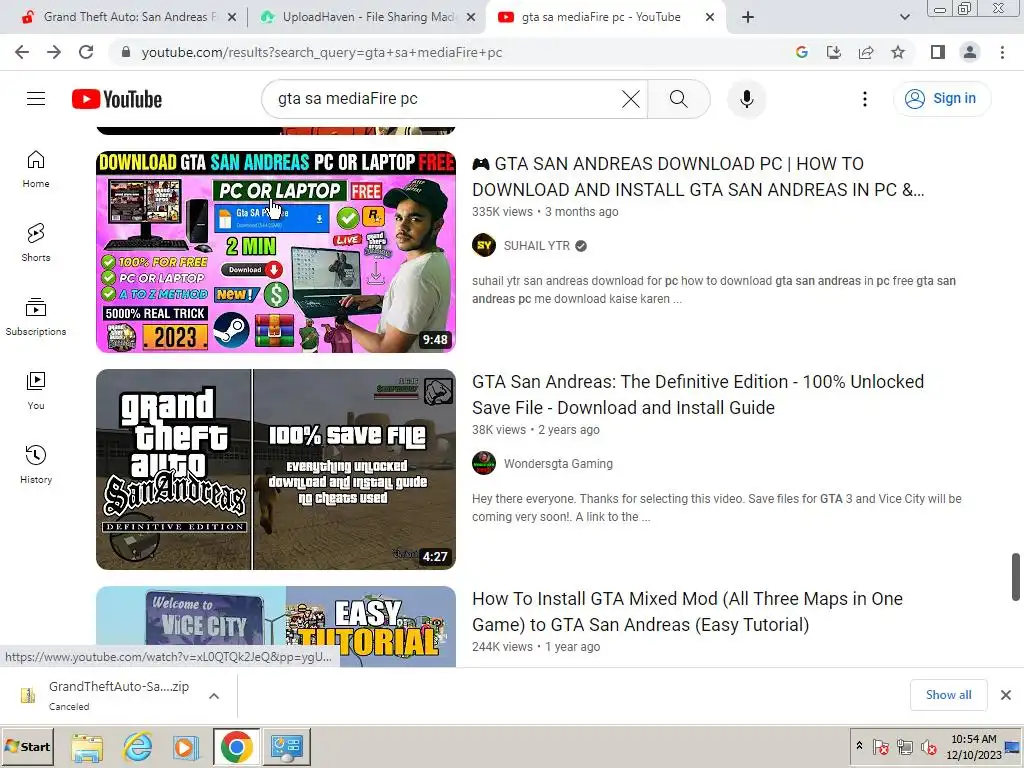Open Definitive Edition 100% Unlocked Save File title
The height and width of the screenshot is (768, 1024).
point(698,394)
